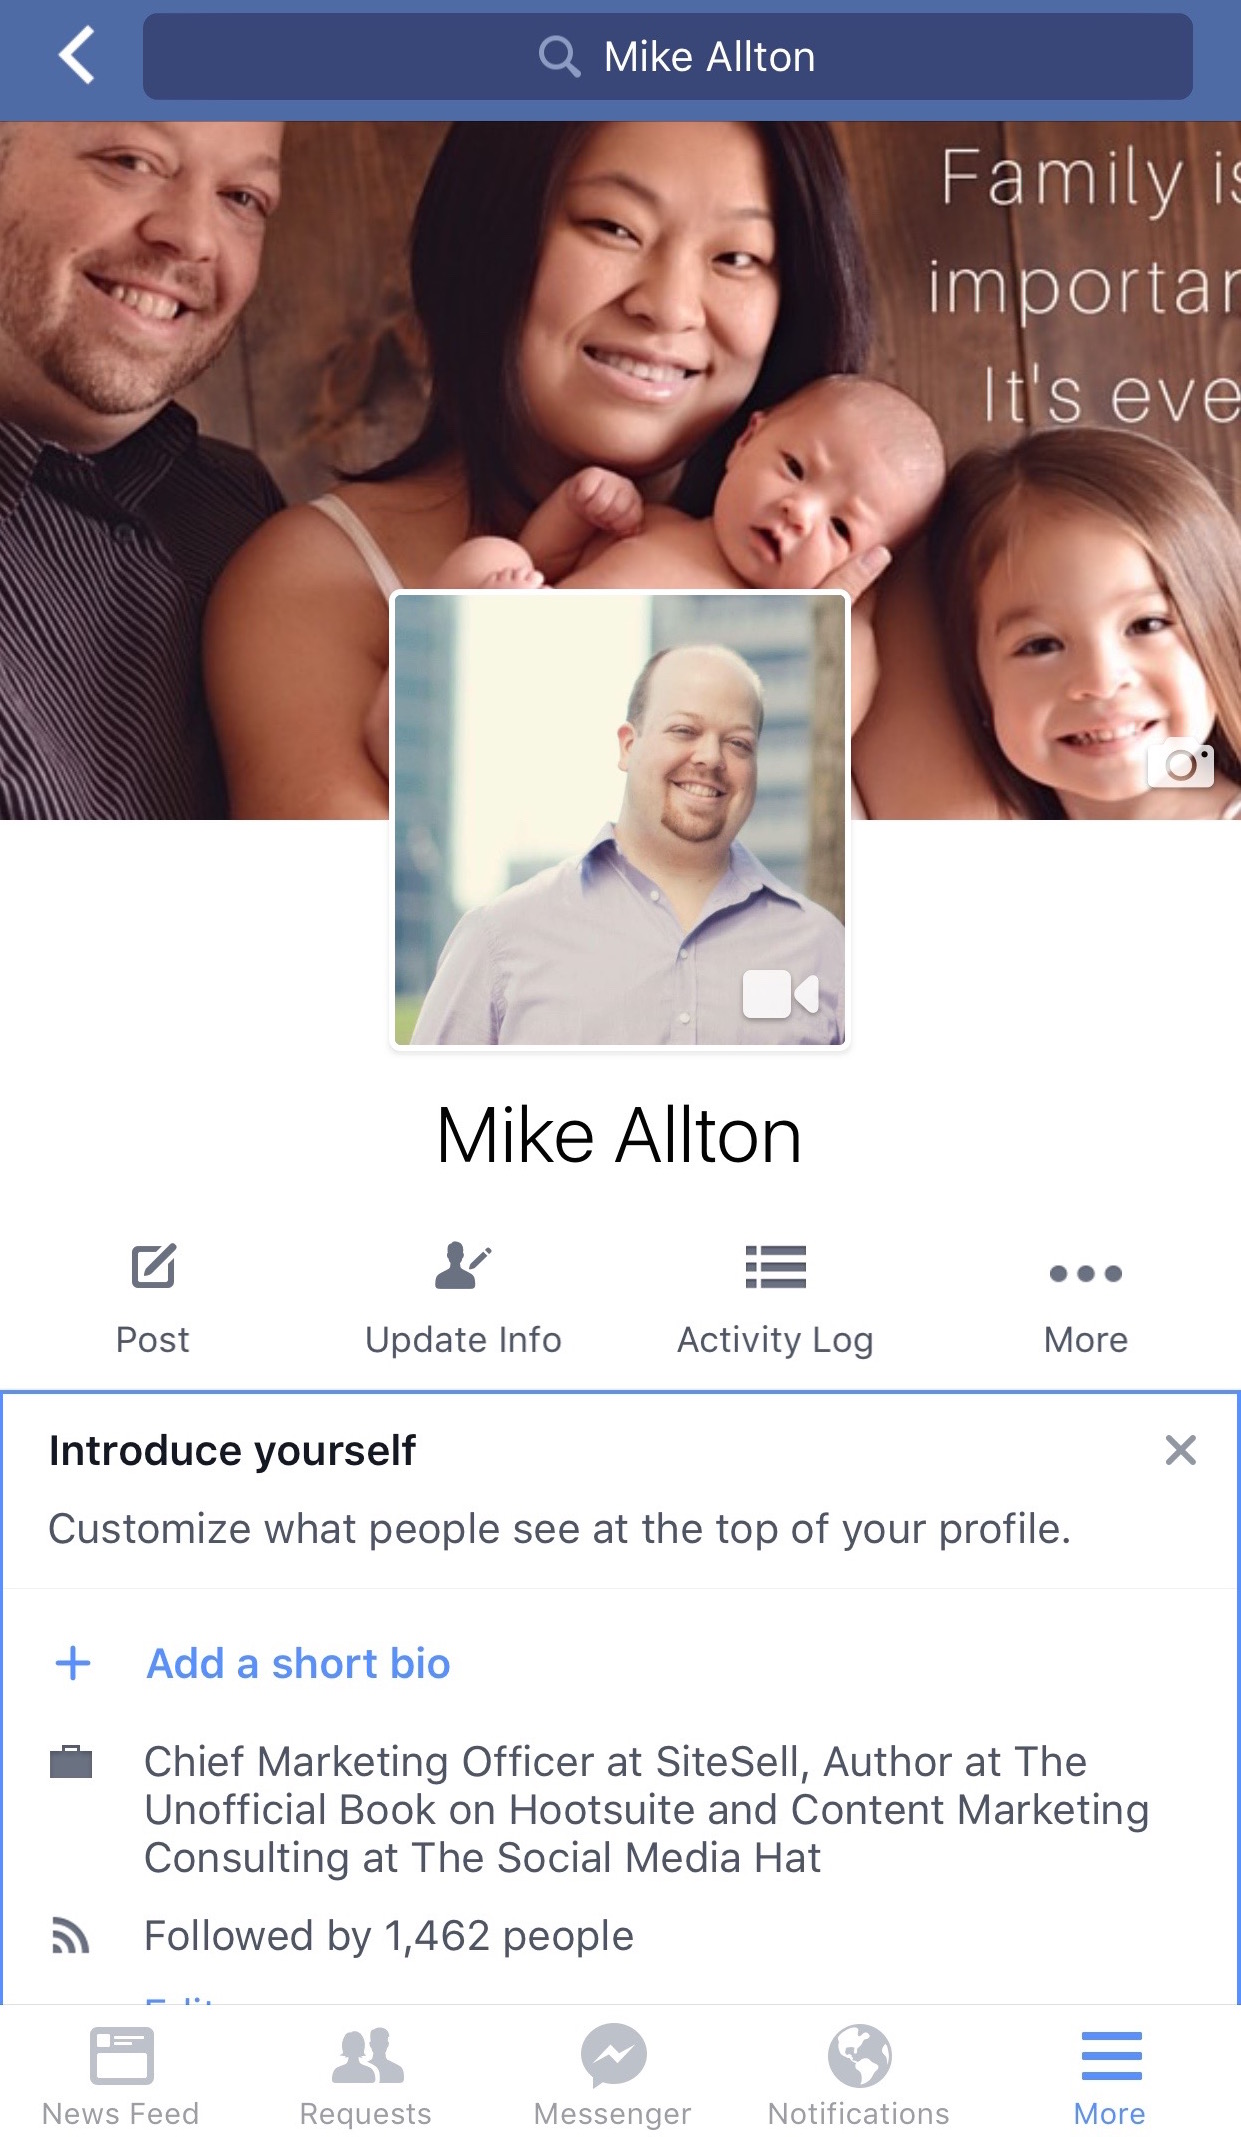Expand the three-dot More options
1241x2137 pixels.
click(x=1086, y=1299)
